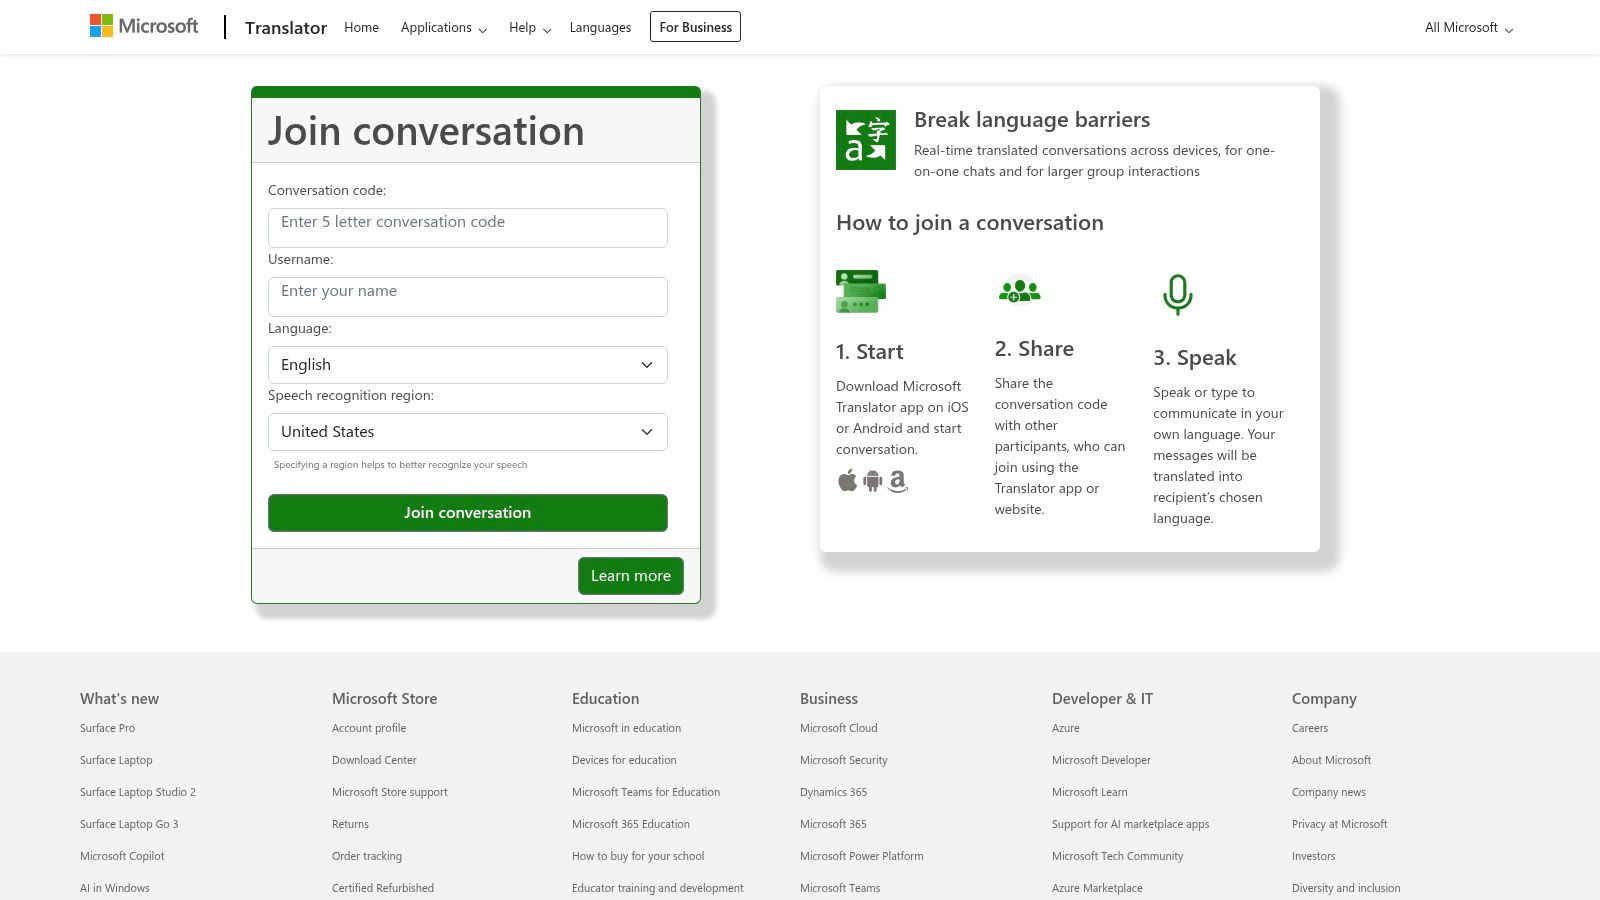1600x900 pixels.
Task: Expand the Applications menu
Action: pyautogui.click(x=444, y=28)
